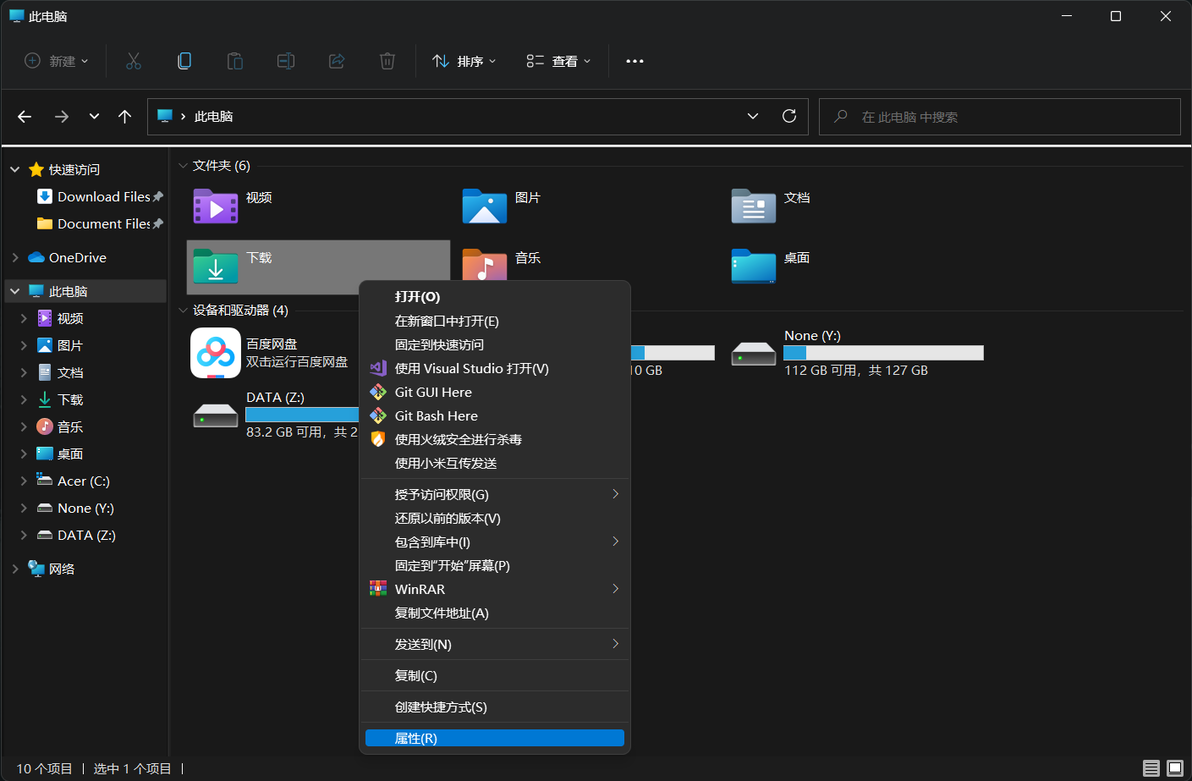The width and height of the screenshot is (1192, 781).
Task: Open the 排序 sort dropdown
Action: (x=464, y=62)
